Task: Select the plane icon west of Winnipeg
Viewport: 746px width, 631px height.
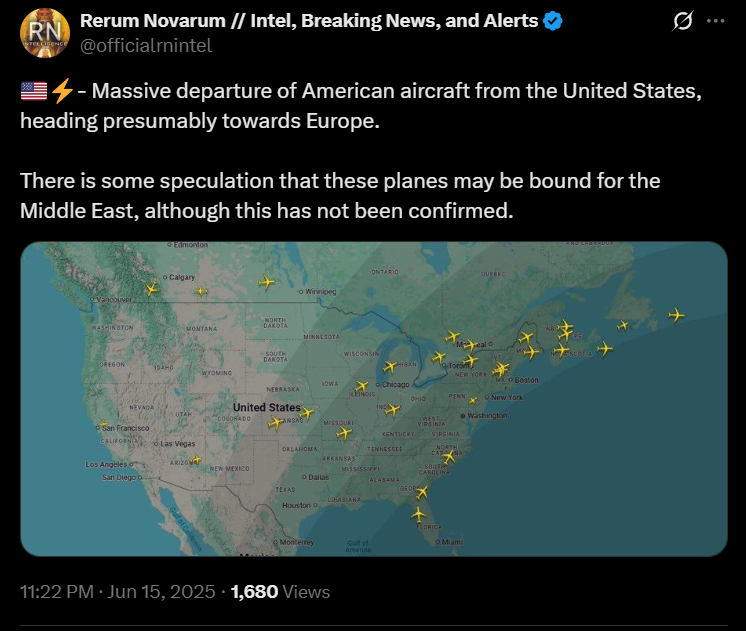Action: pyautogui.click(x=266, y=282)
